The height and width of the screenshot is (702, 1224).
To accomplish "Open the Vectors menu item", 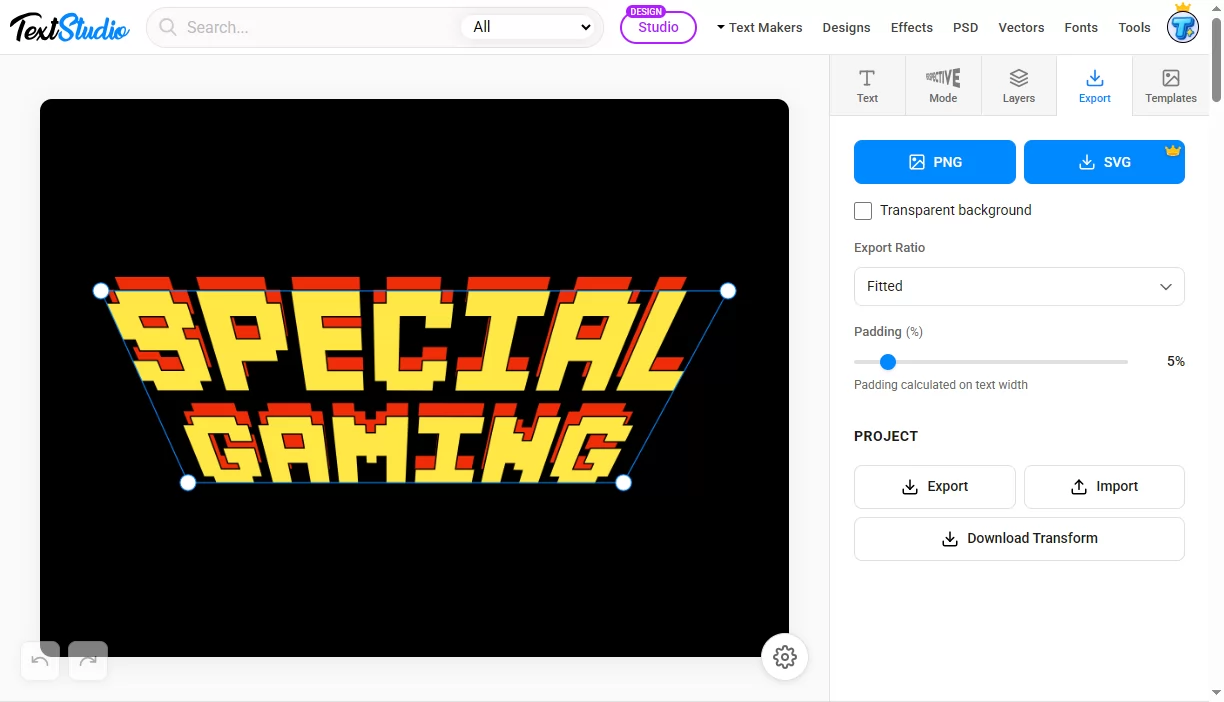I will click(x=1021, y=27).
